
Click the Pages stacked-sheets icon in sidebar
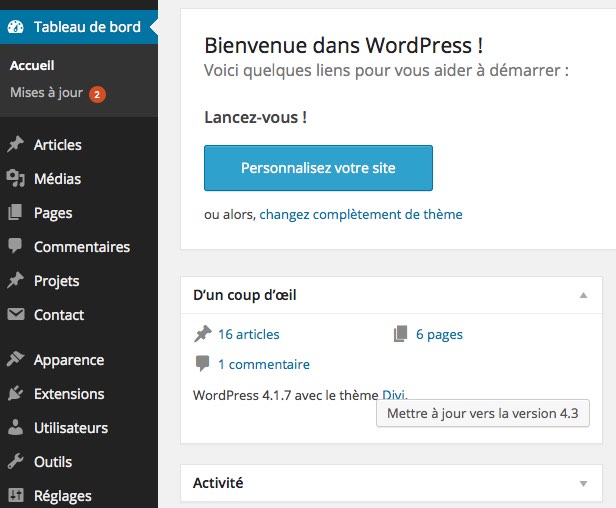point(15,212)
